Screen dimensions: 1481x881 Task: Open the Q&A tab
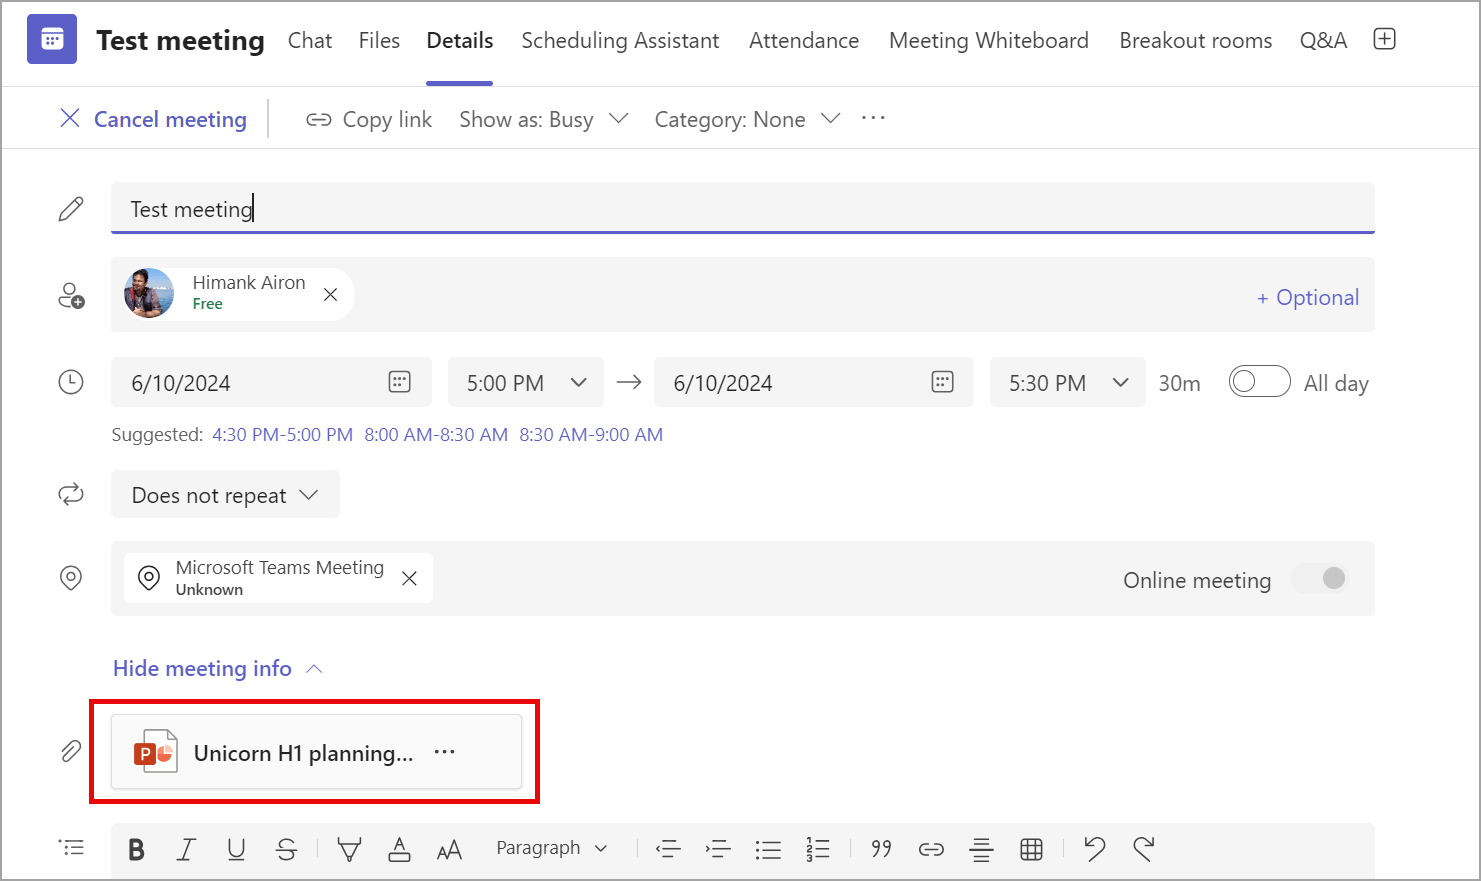pyautogui.click(x=1323, y=40)
